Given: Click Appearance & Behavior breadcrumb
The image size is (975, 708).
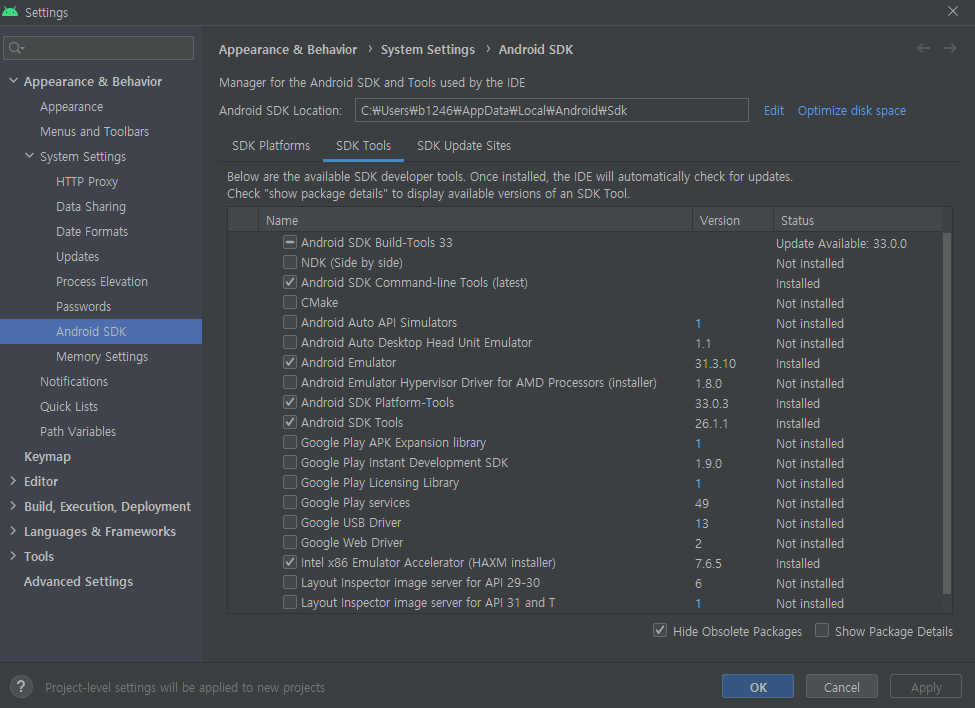Looking at the screenshot, I should click(288, 50).
